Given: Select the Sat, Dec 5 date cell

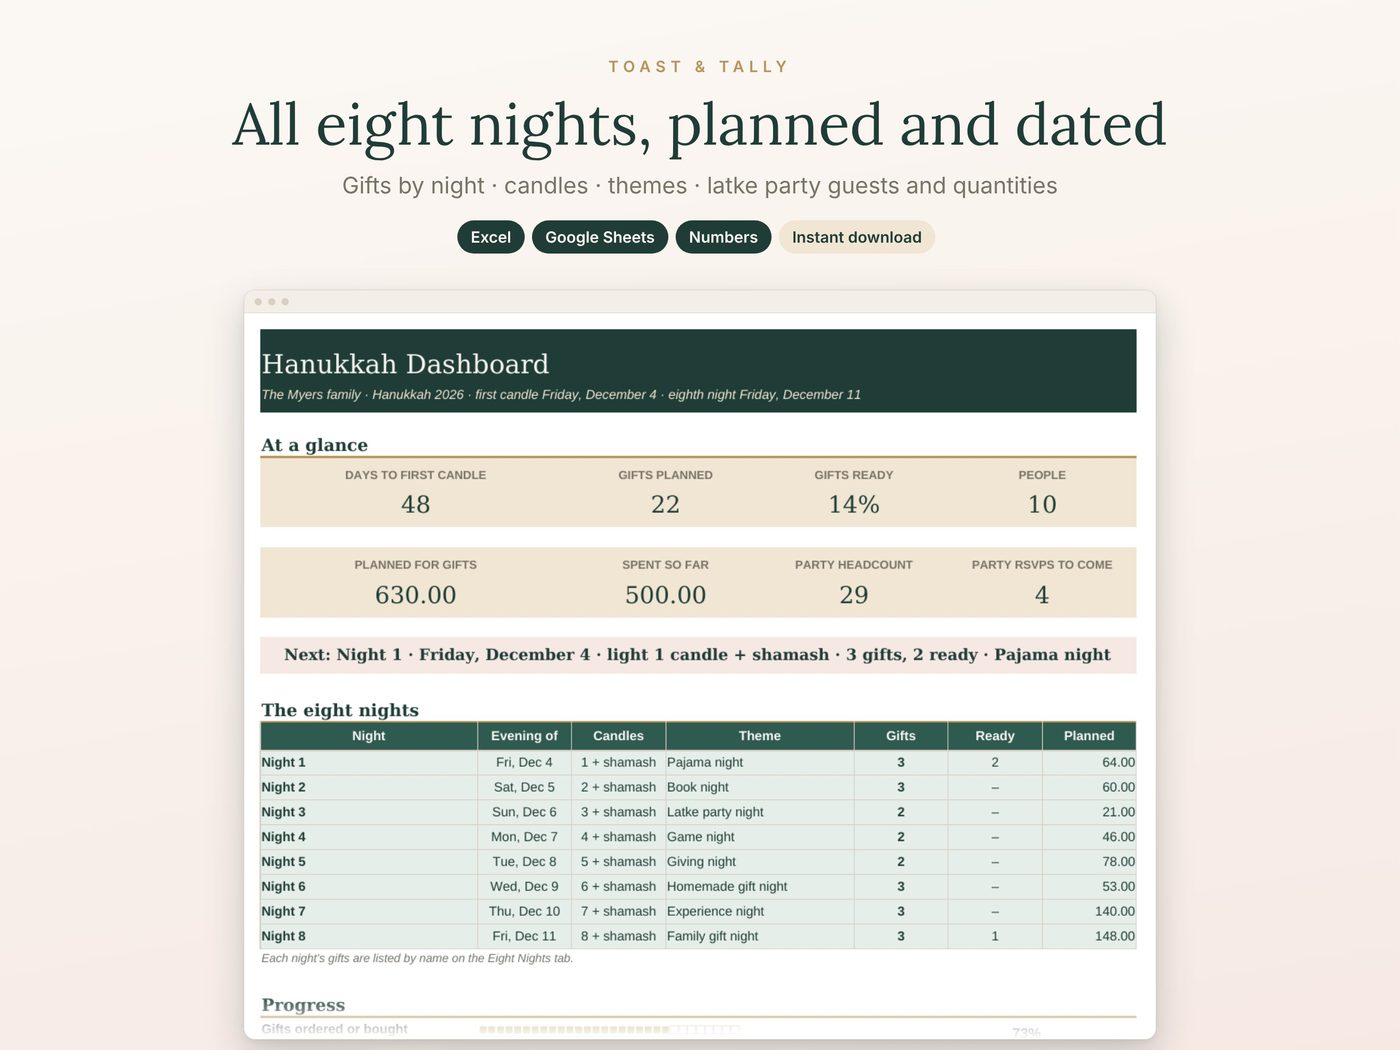Looking at the screenshot, I should click(524, 787).
